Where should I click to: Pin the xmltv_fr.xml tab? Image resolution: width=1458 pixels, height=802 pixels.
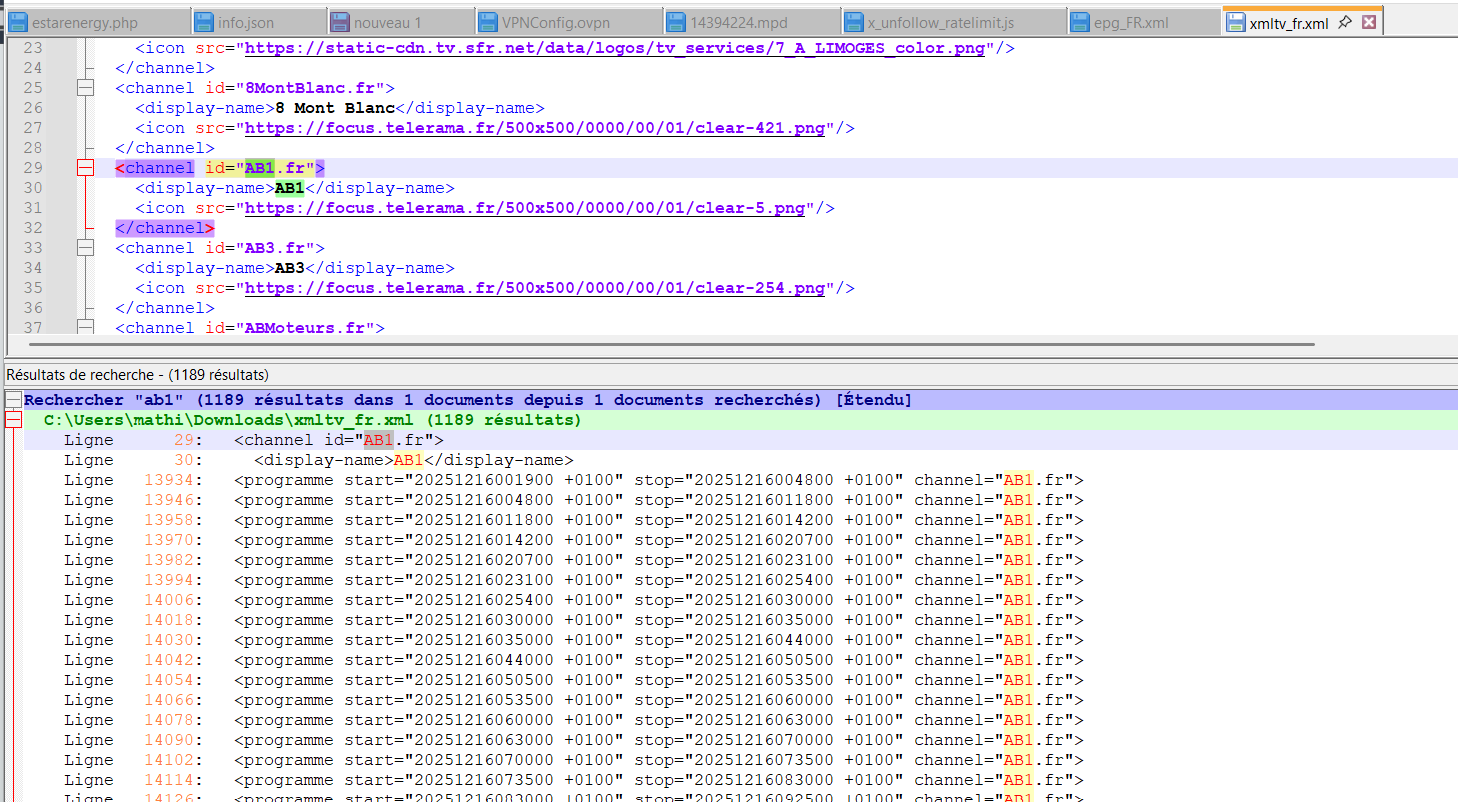[x=1345, y=21]
